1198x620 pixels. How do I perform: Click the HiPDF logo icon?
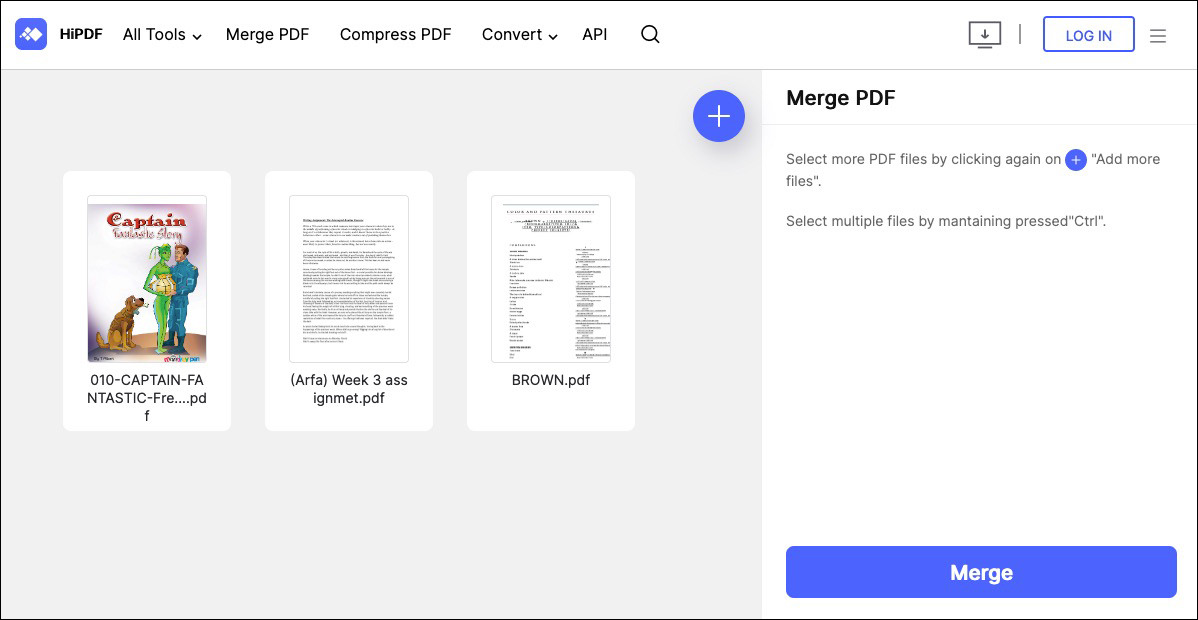(31, 34)
